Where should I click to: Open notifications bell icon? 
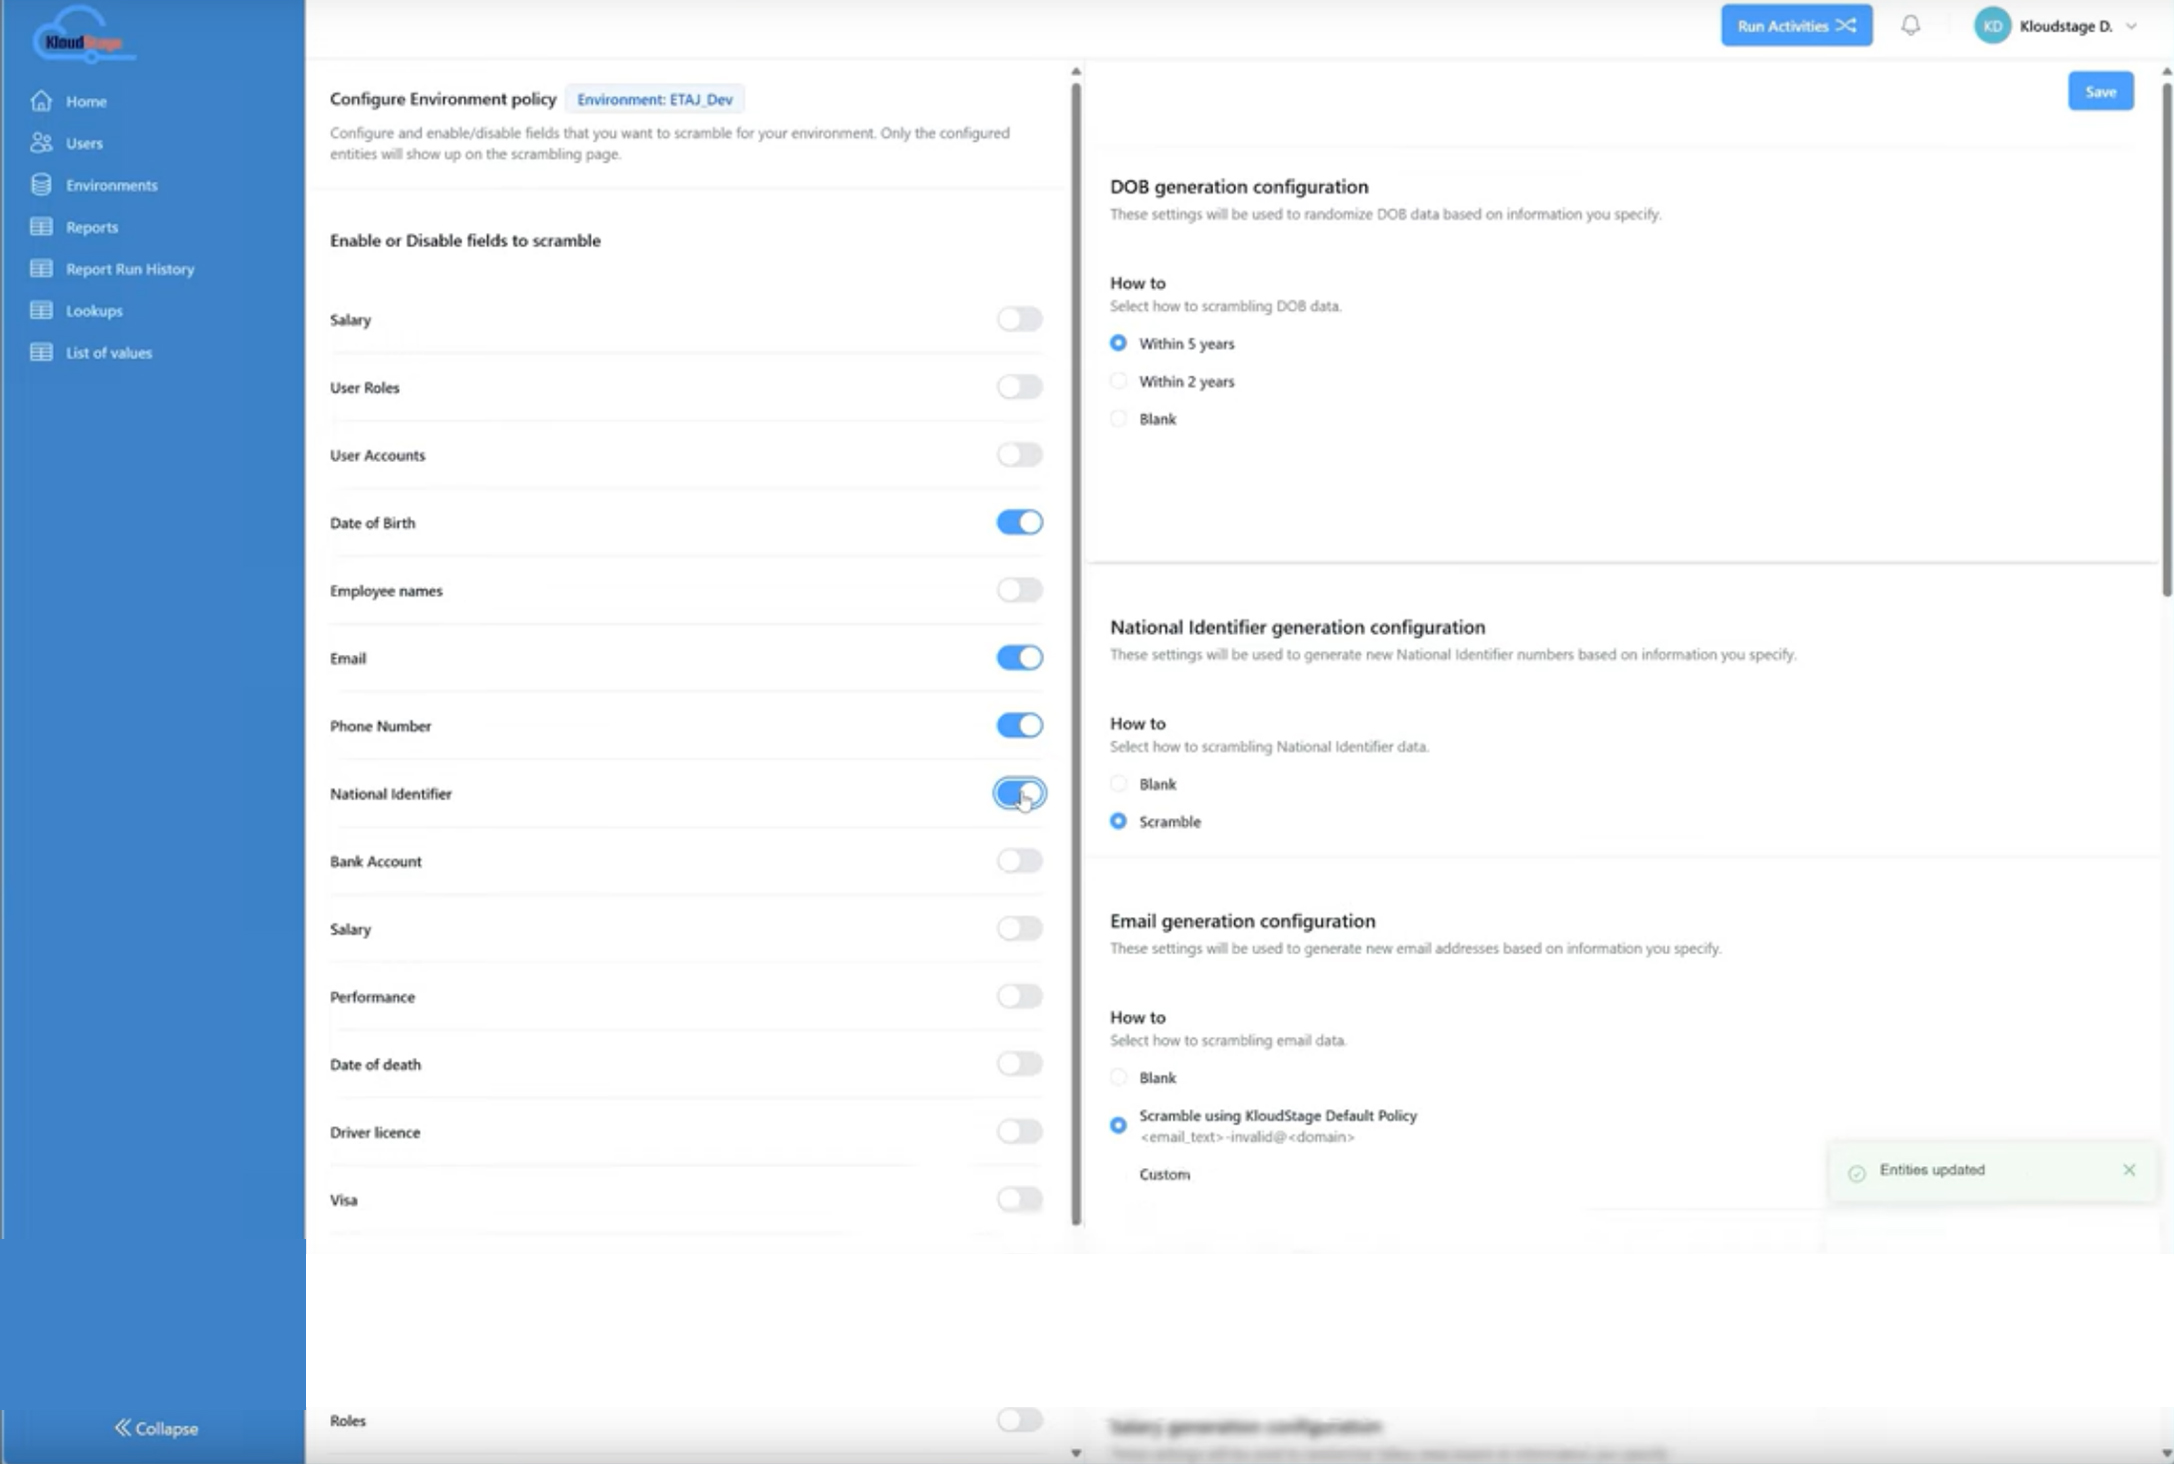coord(1910,26)
